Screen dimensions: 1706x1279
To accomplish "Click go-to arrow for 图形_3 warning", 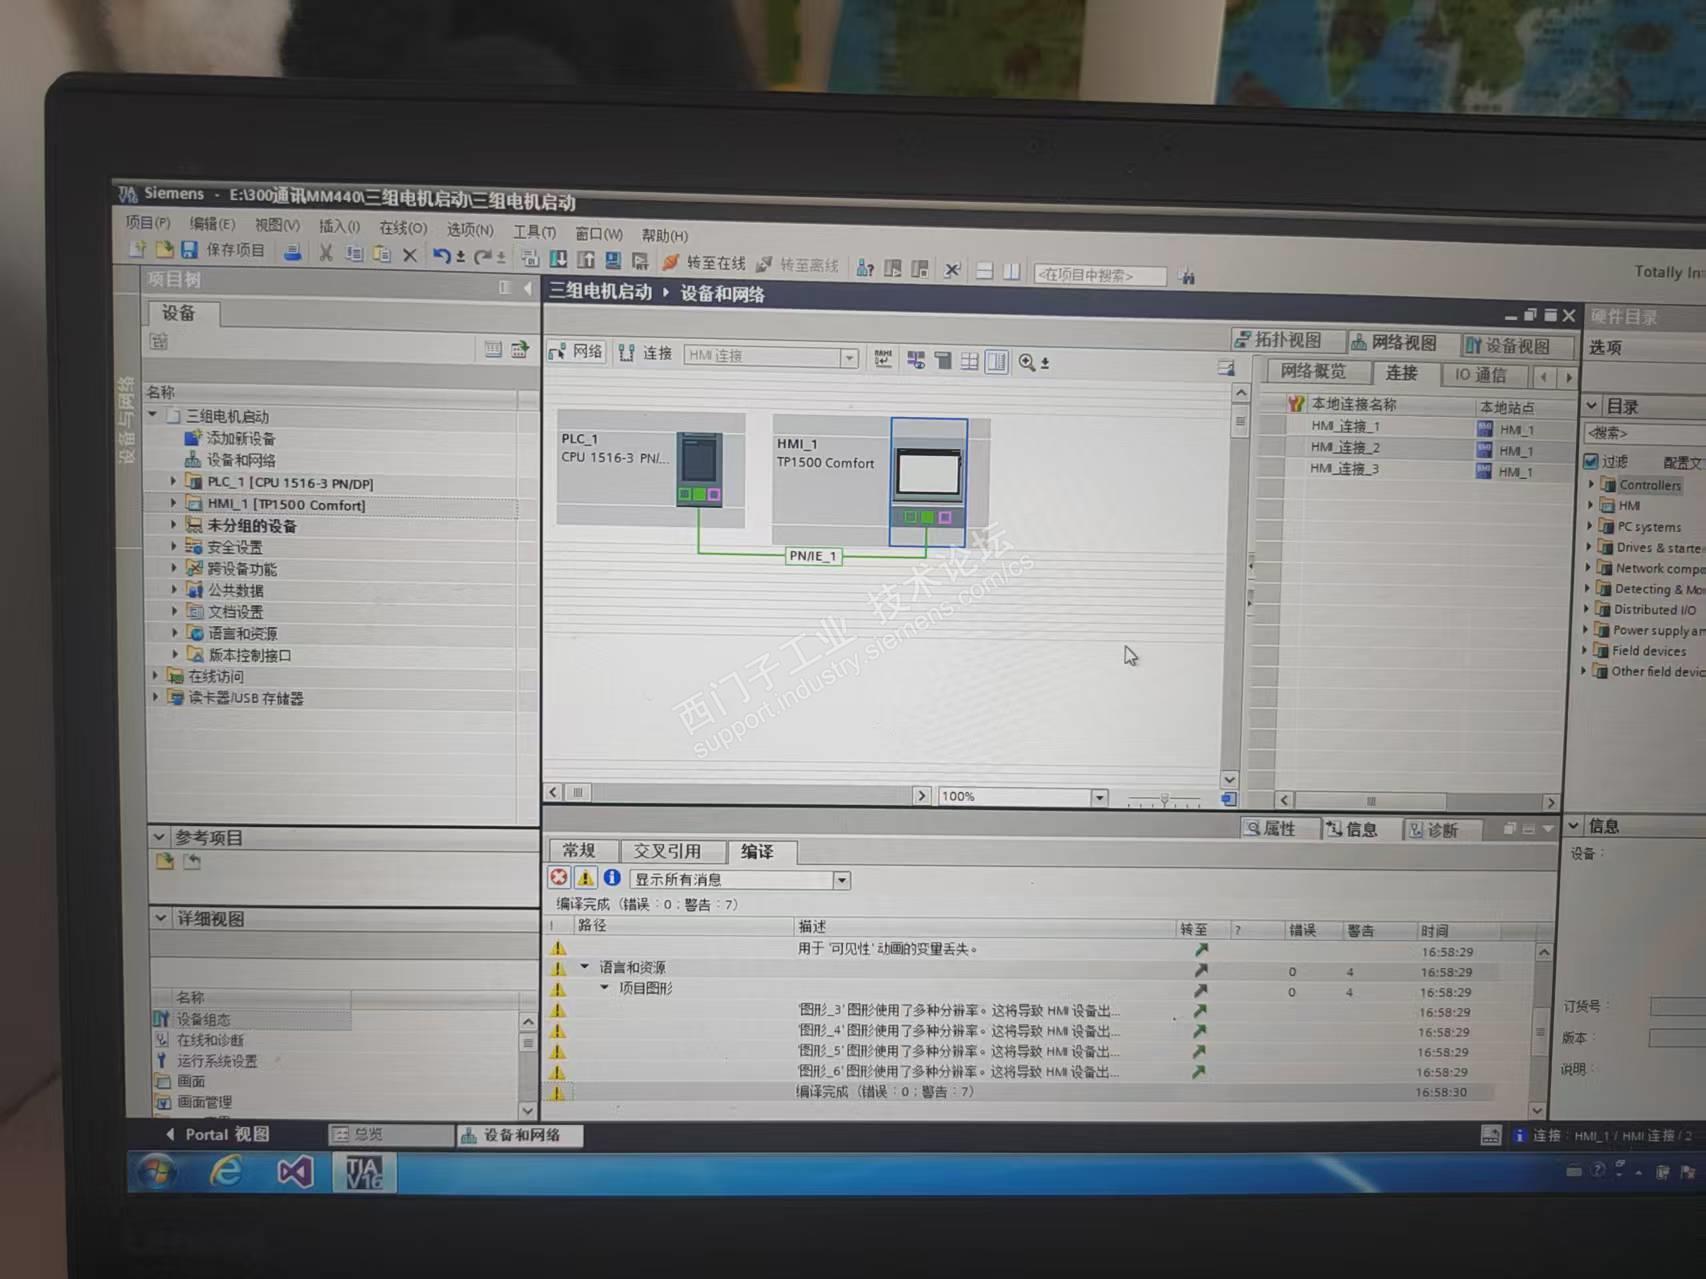I will (x=1200, y=1011).
